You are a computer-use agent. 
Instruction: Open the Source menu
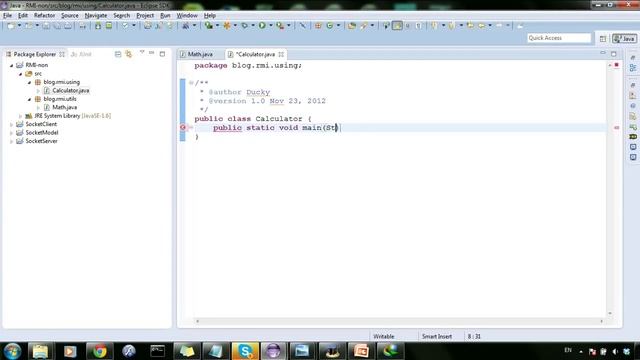pos(70,16)
